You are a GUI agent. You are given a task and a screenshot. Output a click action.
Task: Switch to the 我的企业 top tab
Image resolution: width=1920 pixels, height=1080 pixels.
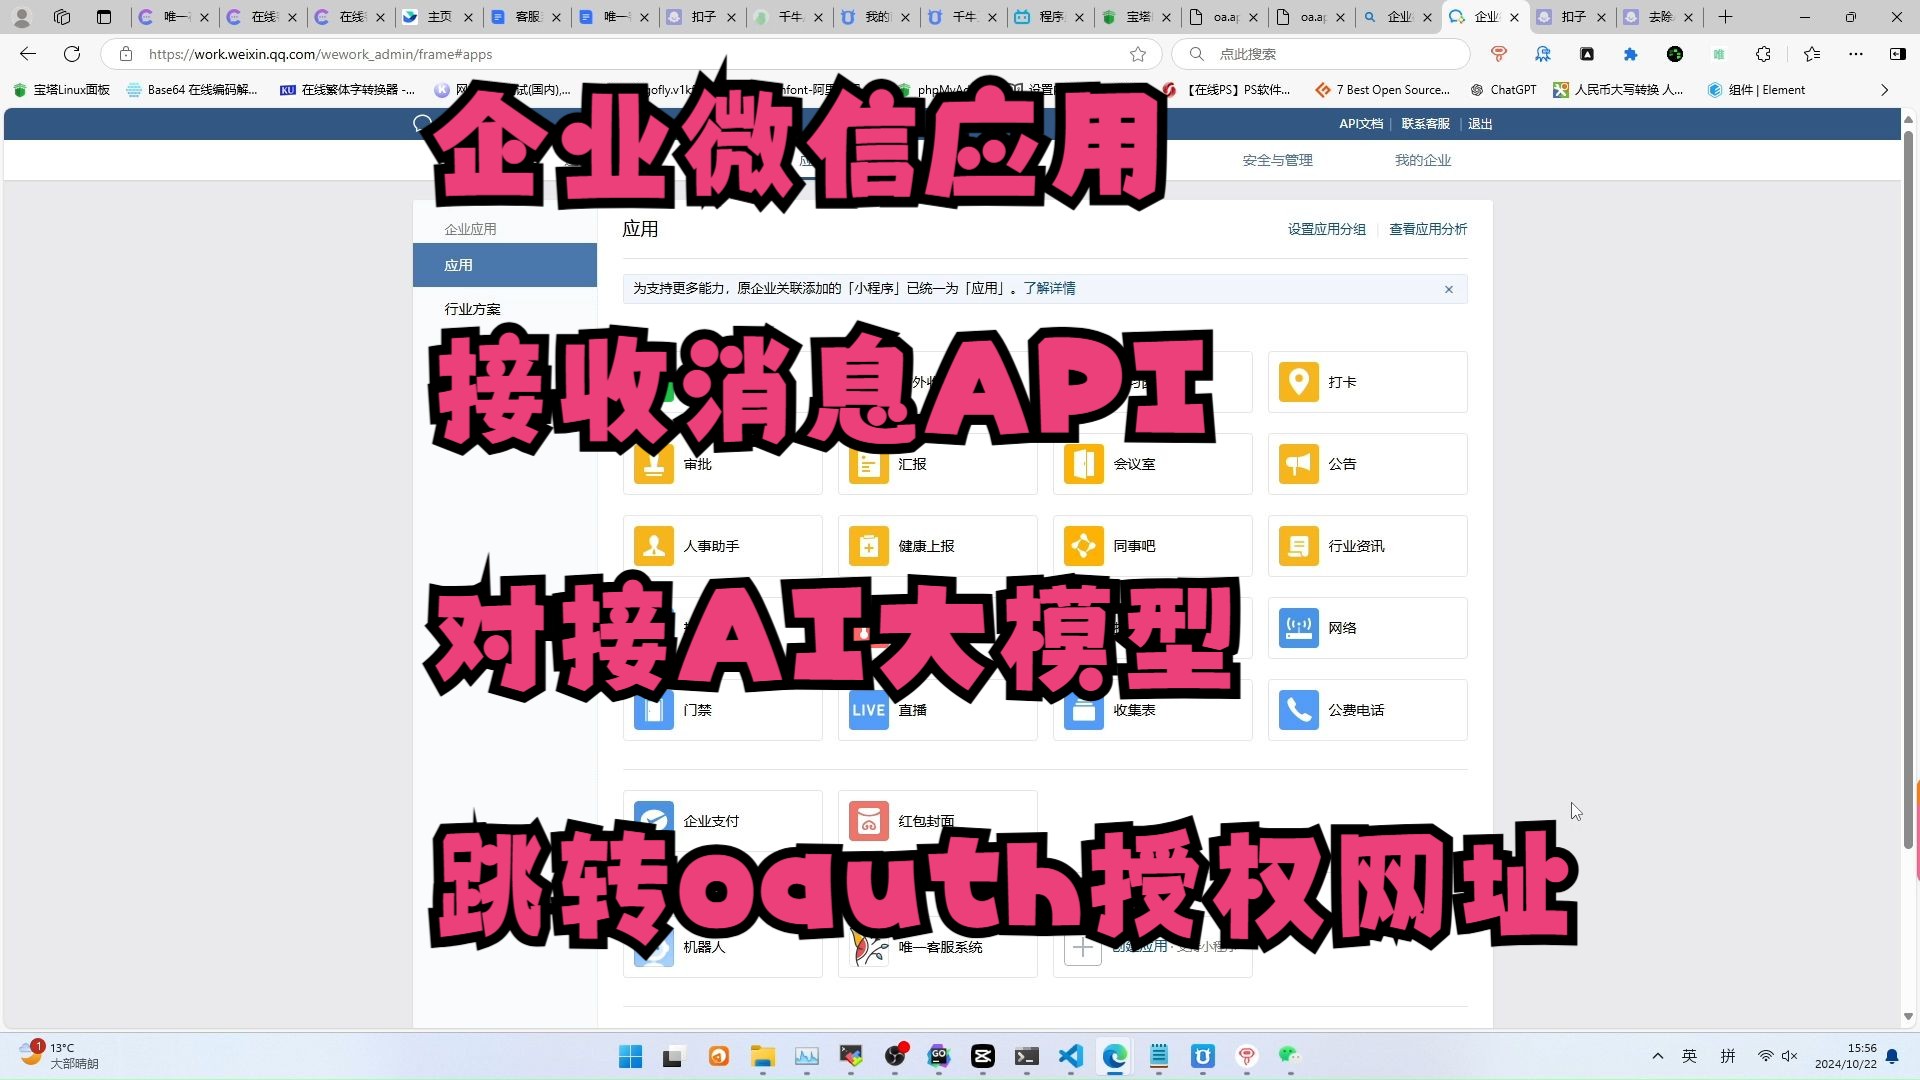click(x=1422, y=160)
